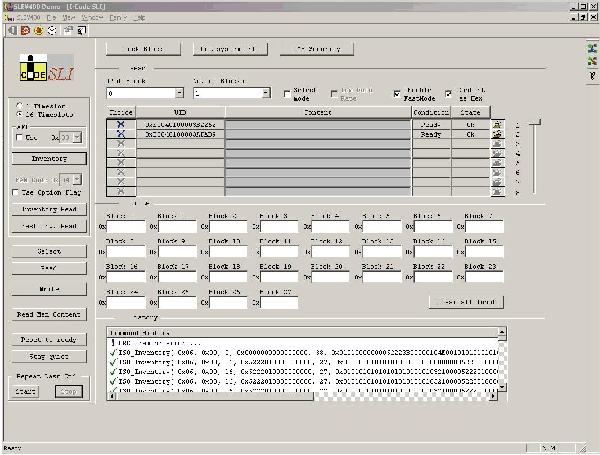Image resolution: width=600 pixels, height=455 pixels.
Task: Click the Block 0 hex input field
Action: (x=125, y=228)
